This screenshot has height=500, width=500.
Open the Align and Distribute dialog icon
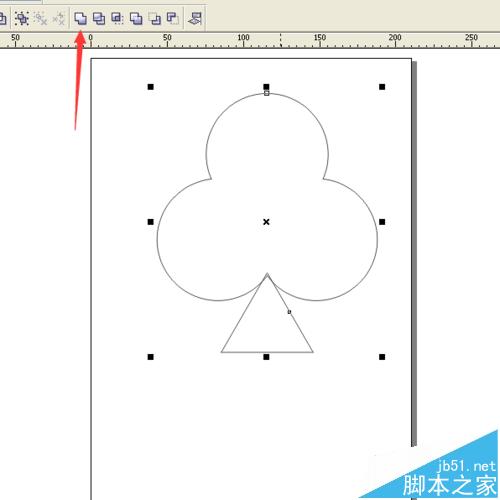point(195,18)
